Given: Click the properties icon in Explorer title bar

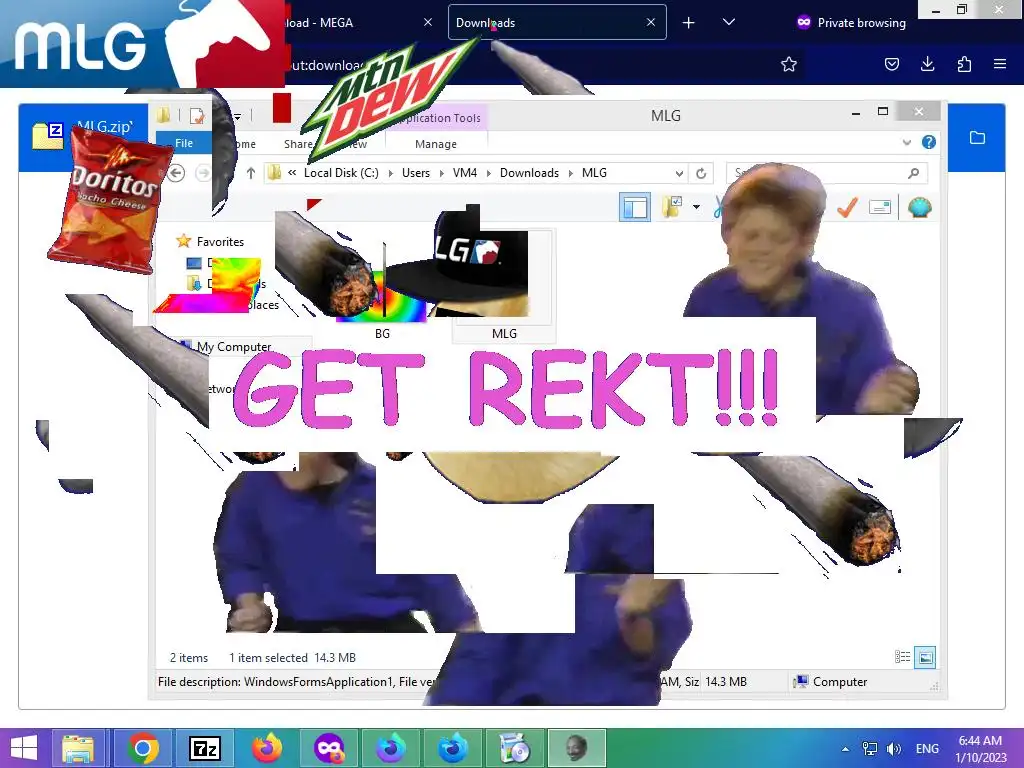Looking at the screenshot, I should tap(197, 116).
